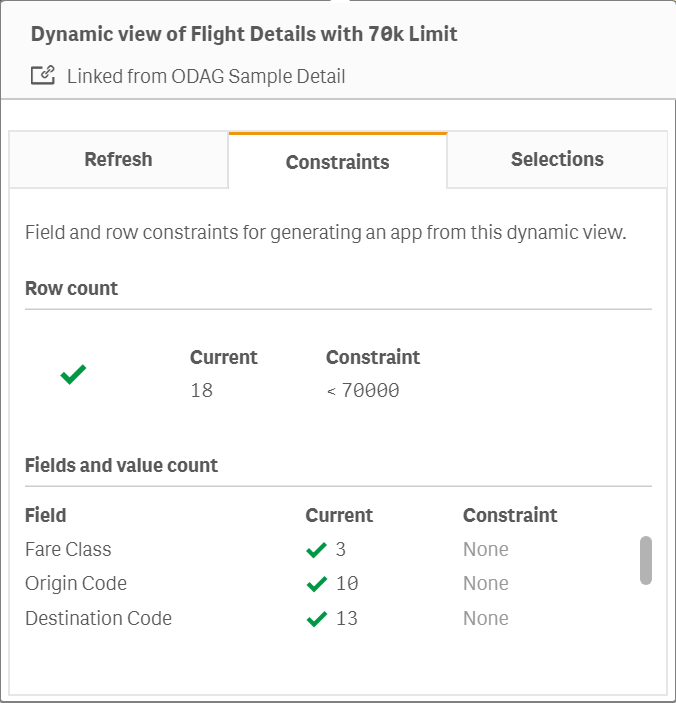Open the Selections tab
The height and width of the screenshot is (703, 676).
[x=557, y=159]
